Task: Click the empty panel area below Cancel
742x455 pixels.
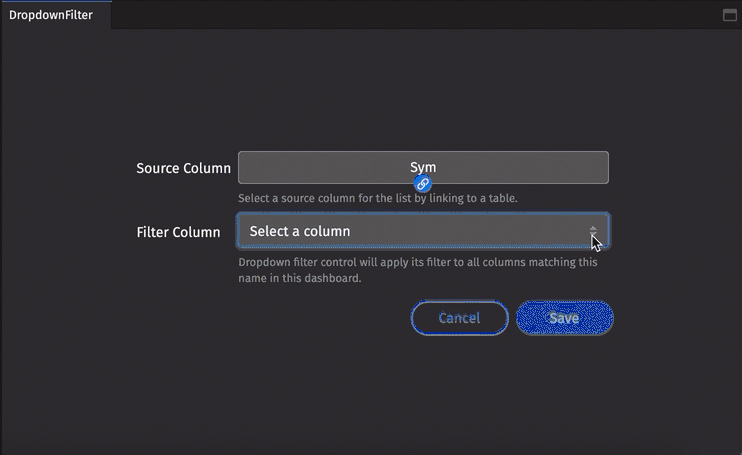Action: coord(459,390)
